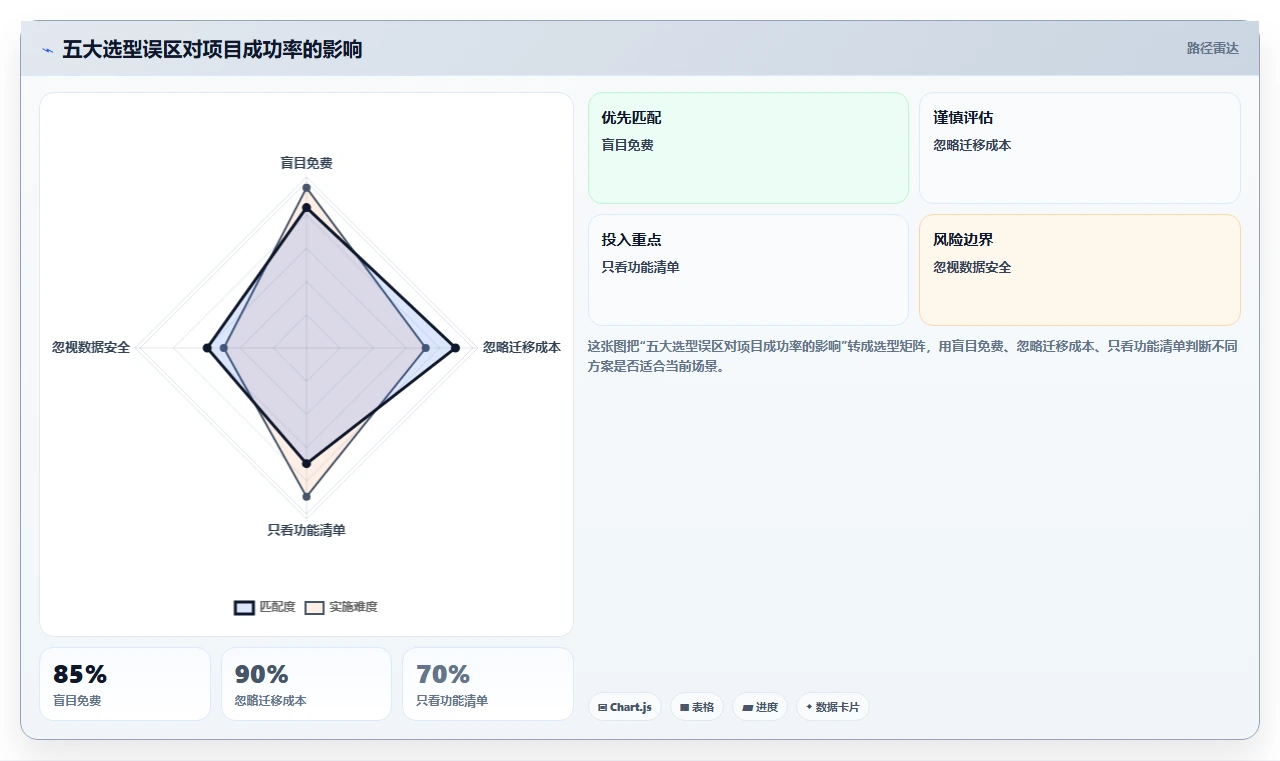This screenshot has height=761, width=1280.
Task: Click the 70% 只看功能清单 stat card
Action: click(488, 684)
